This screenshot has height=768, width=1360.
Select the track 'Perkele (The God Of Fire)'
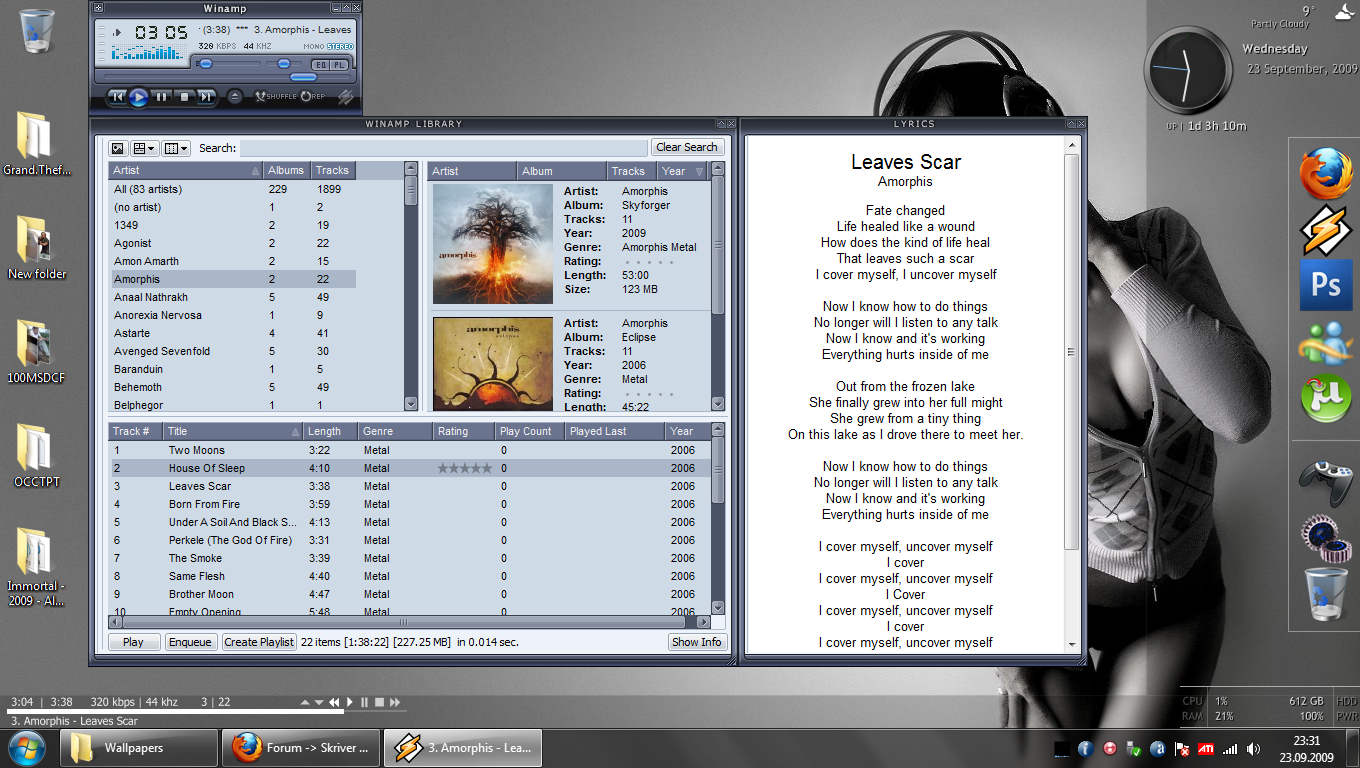[410, 540]
